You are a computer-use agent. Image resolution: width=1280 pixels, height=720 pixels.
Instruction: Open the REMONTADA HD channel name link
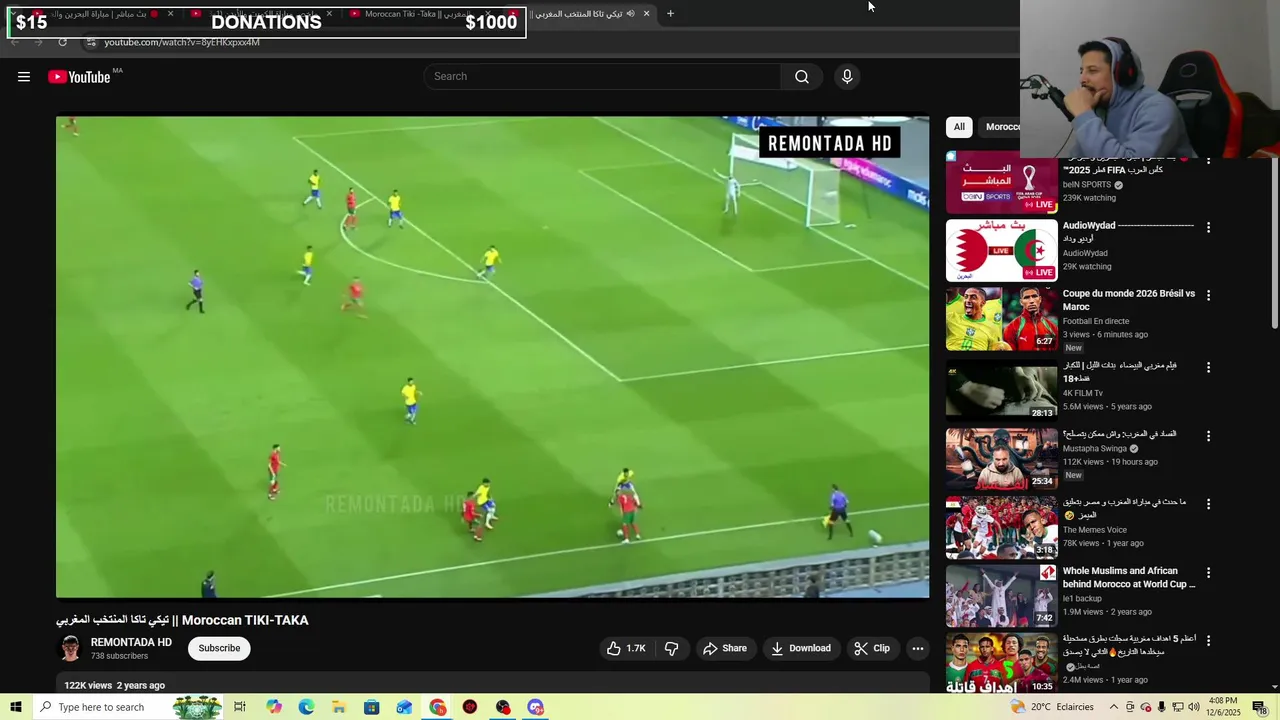[x=131, y=642]
